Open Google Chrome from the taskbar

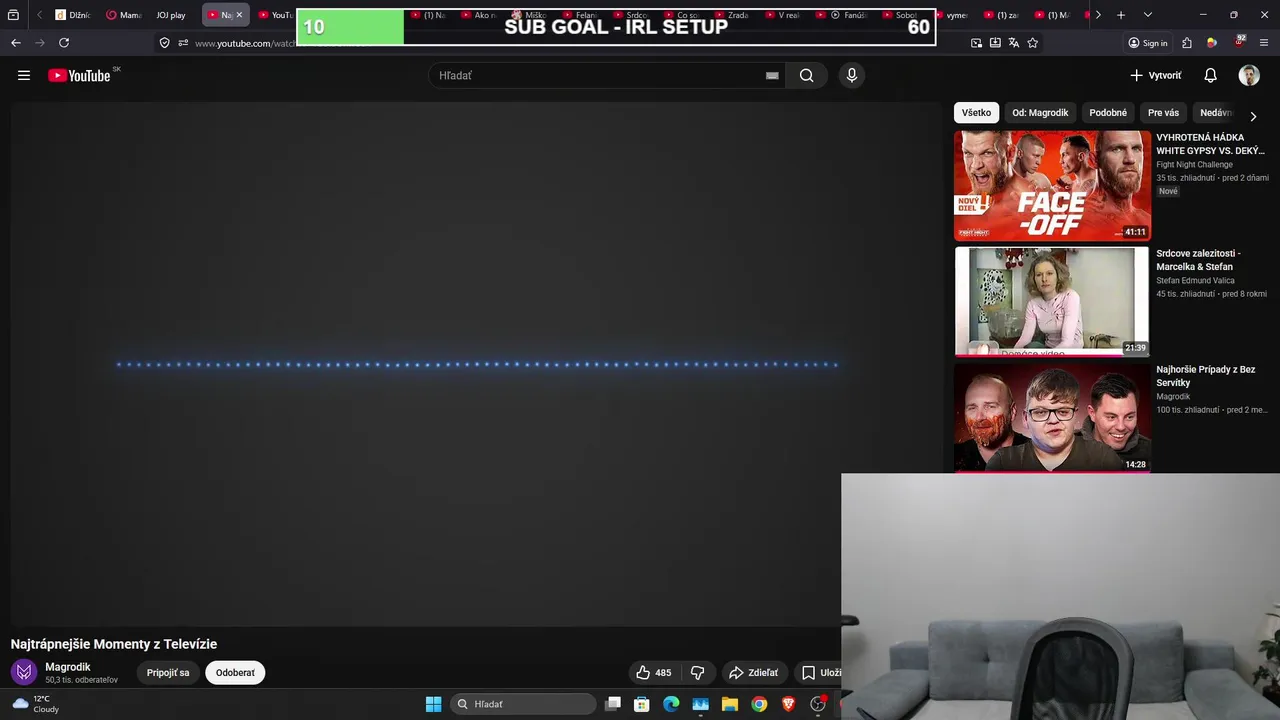(x=759, y=704)
